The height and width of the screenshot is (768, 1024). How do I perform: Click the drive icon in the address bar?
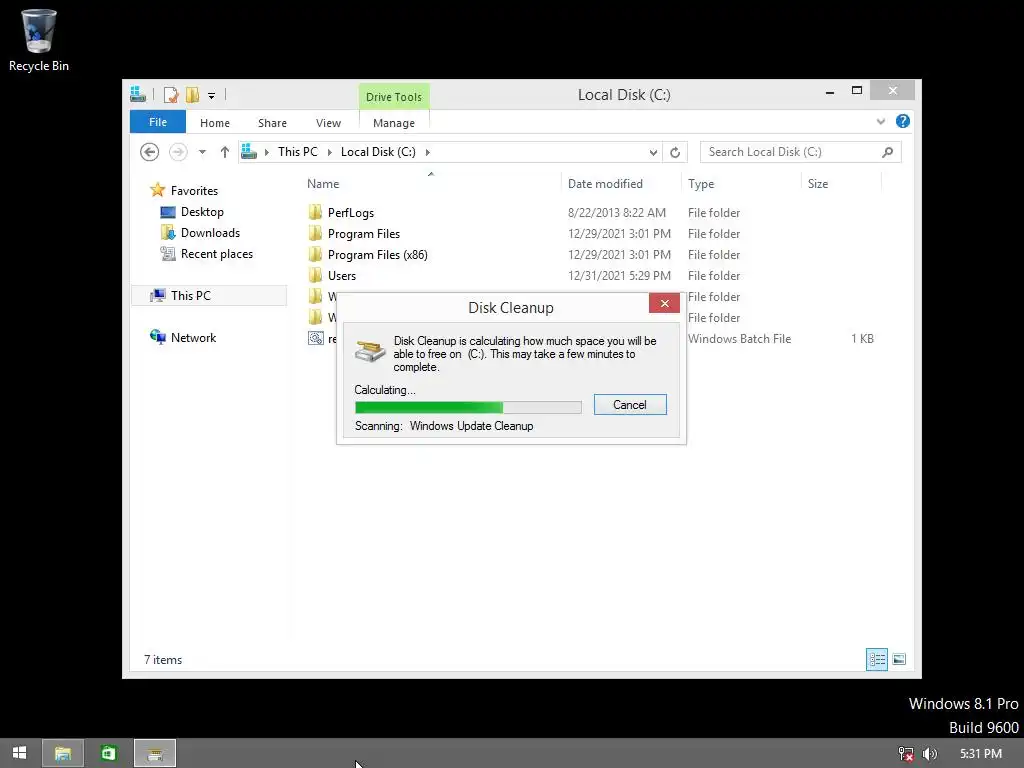249,152
